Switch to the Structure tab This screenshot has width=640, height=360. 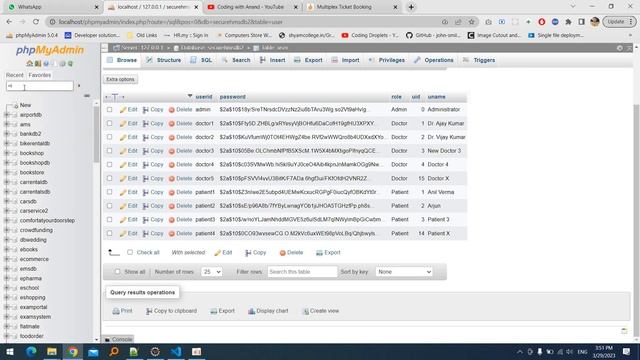(x=164, y=60)
